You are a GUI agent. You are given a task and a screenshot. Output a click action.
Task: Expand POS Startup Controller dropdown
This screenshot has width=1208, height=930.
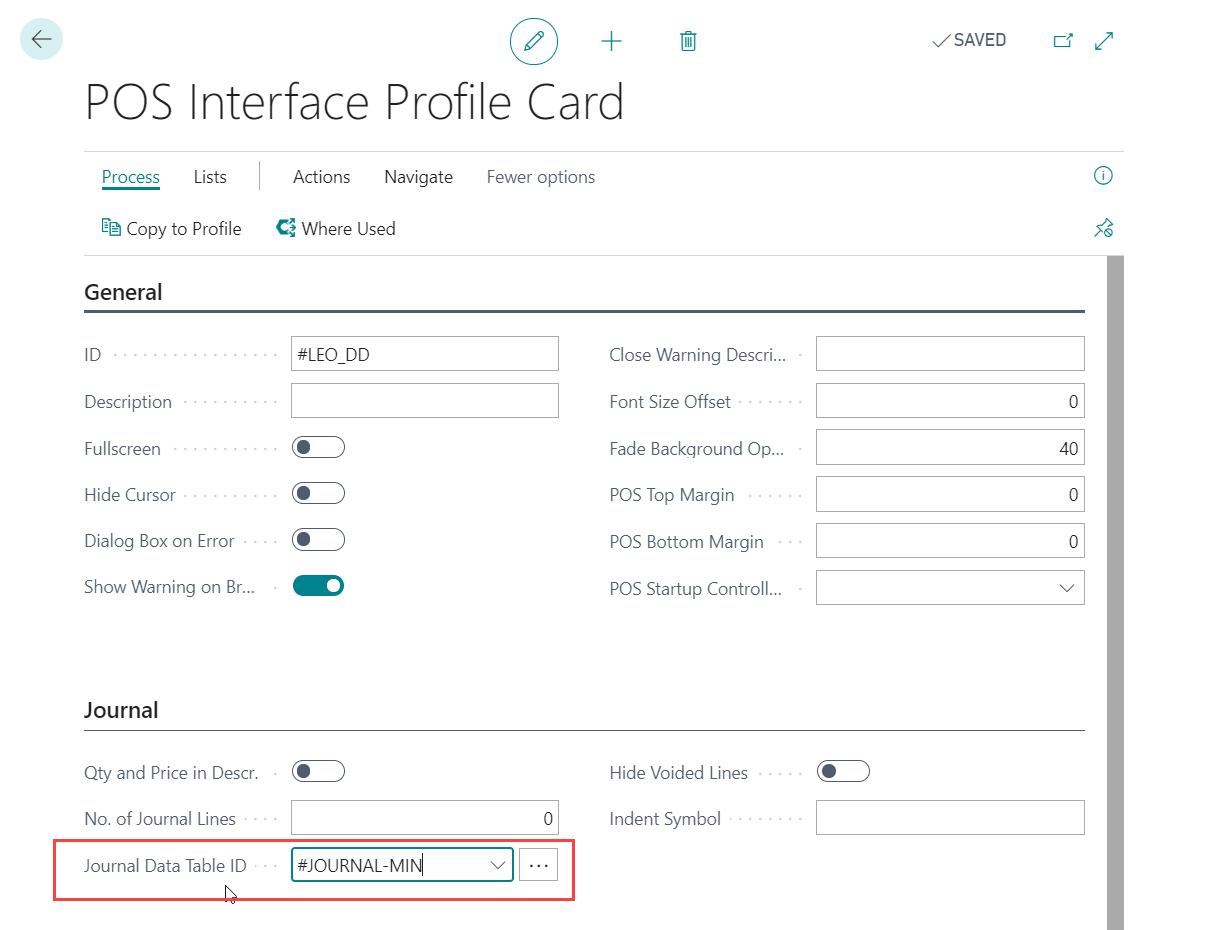[x=1066, y=588]
